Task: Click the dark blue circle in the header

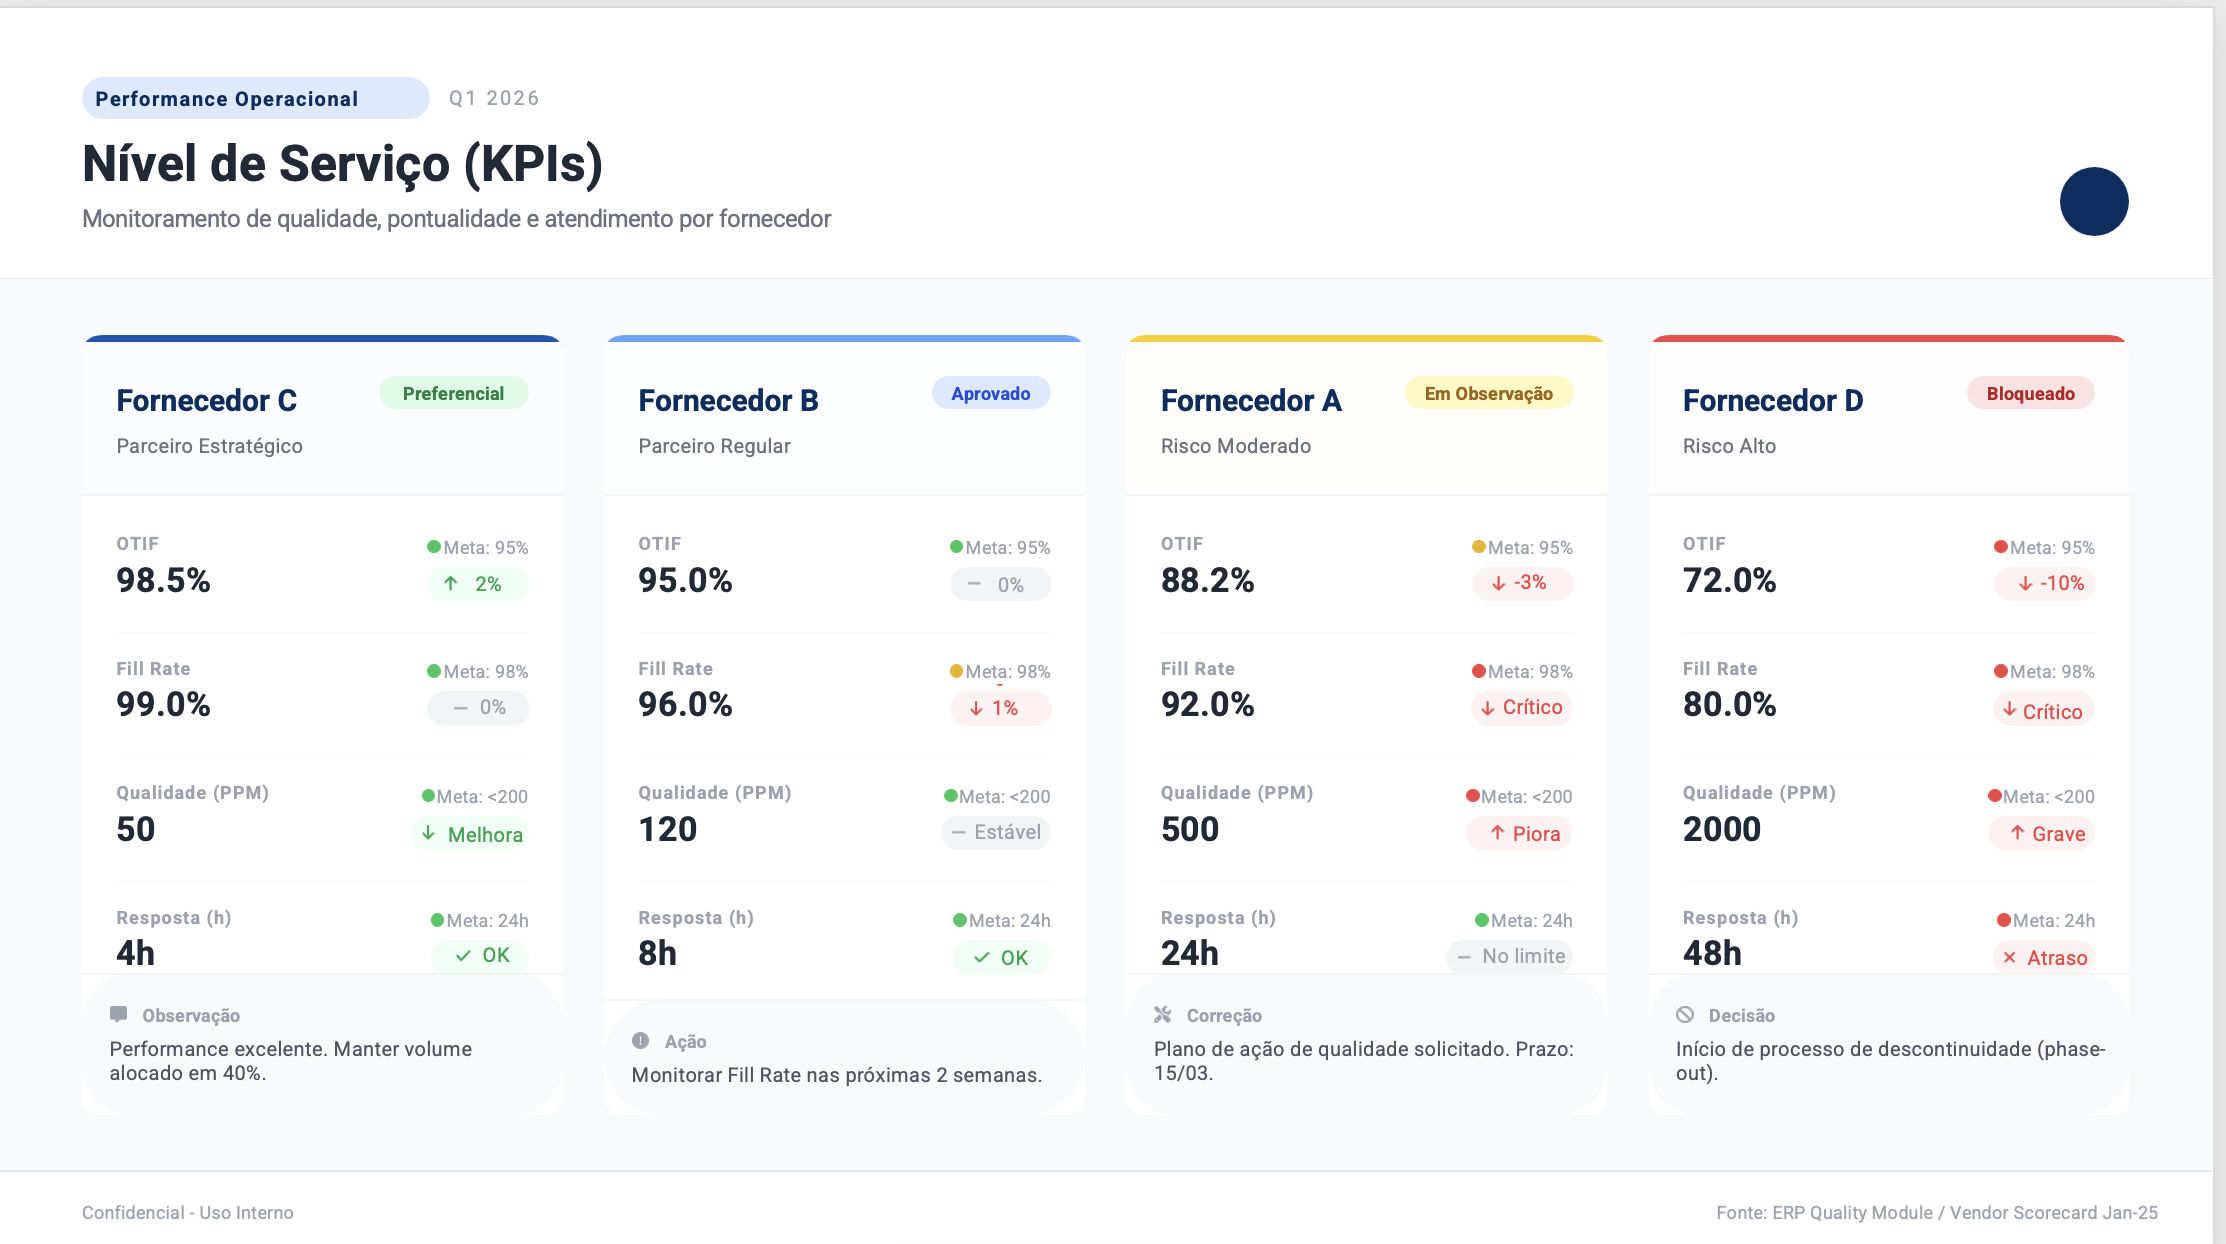Action: point(2094,201)
